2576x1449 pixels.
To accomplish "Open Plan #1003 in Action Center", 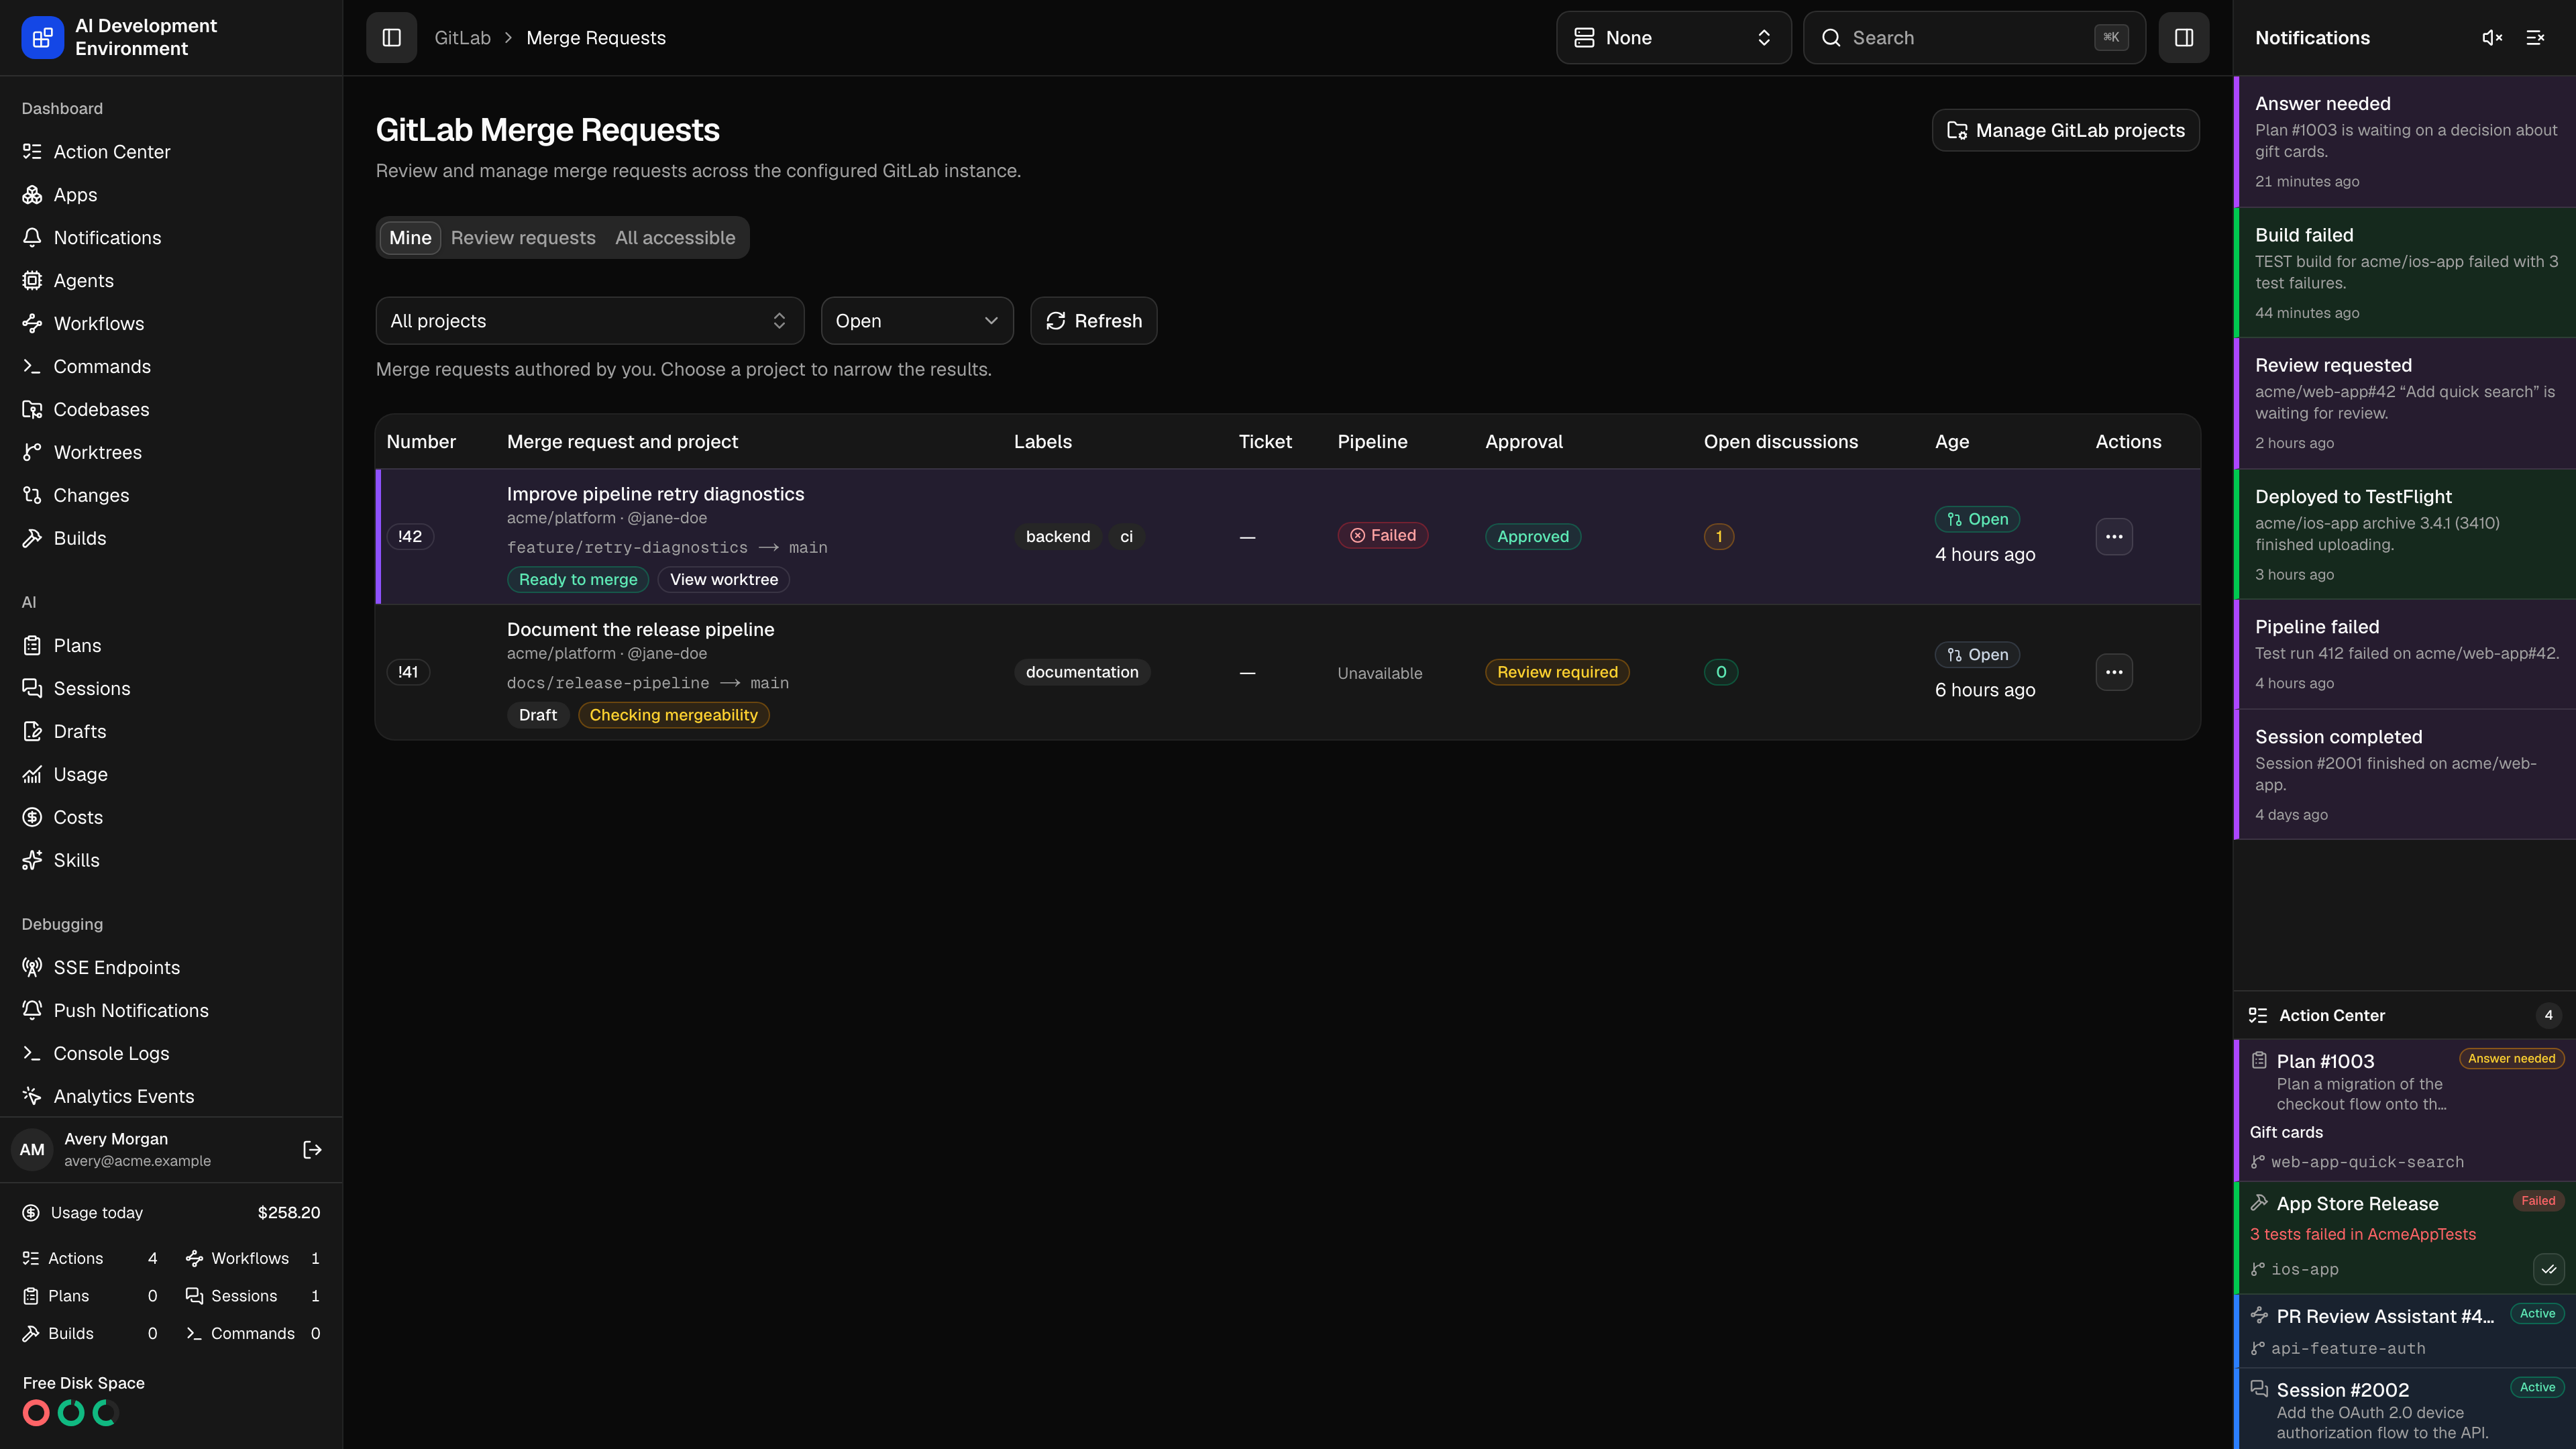I will (2405, 1110).
